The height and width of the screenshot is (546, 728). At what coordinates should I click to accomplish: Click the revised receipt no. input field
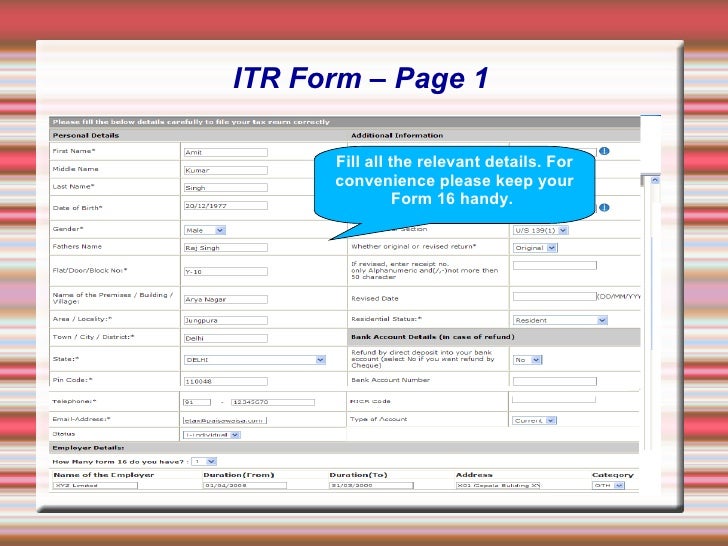point(555,266)
